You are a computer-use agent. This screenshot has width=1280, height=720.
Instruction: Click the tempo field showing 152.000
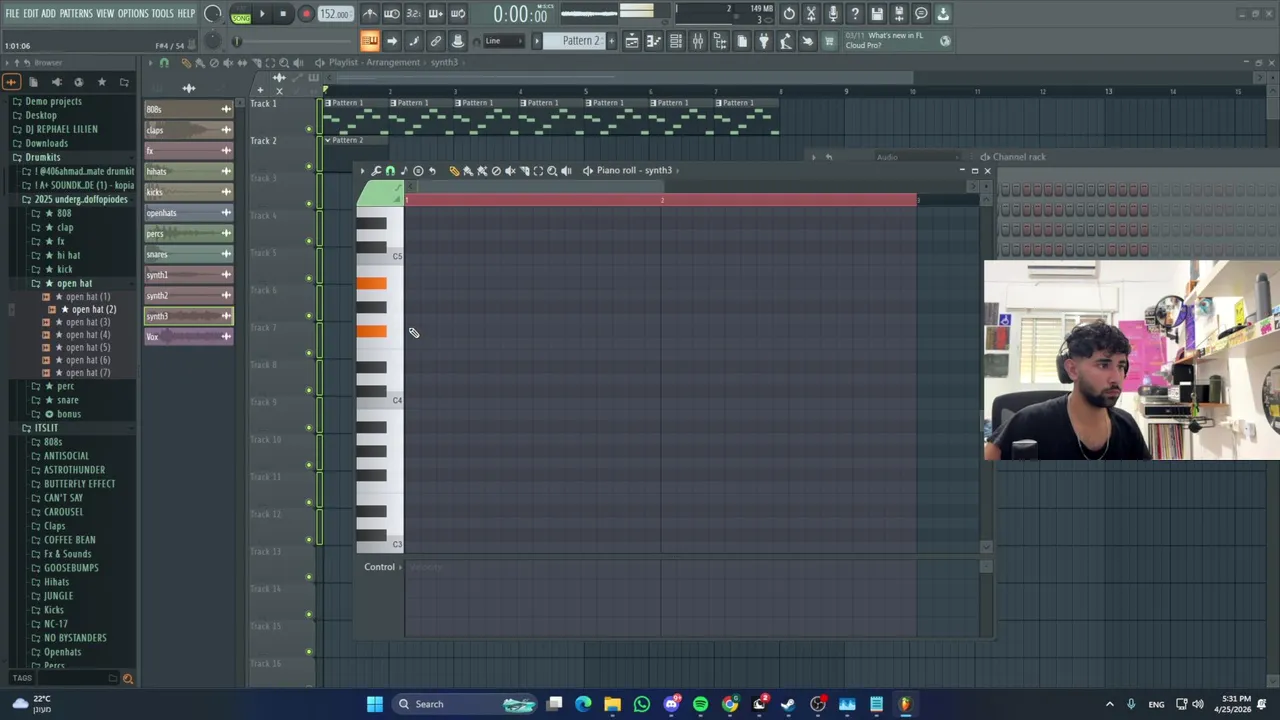tap(335, 14)
